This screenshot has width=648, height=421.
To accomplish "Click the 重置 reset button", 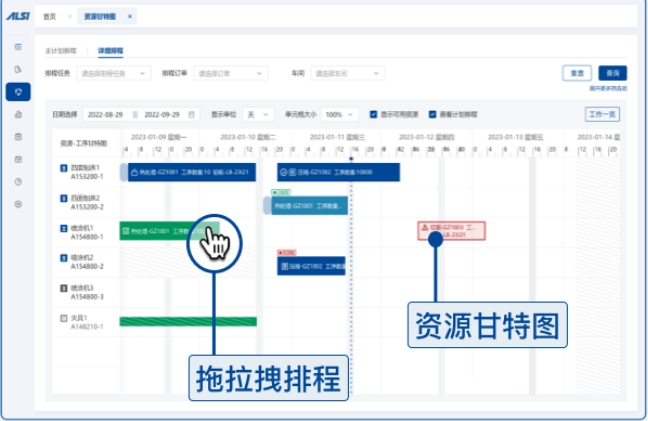I will [577, 73].
